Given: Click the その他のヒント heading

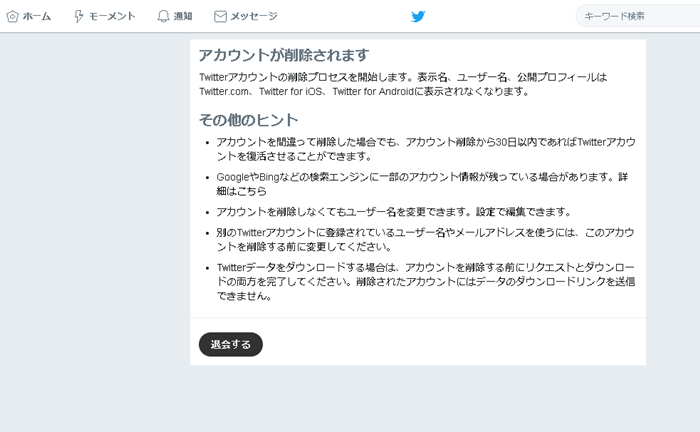Looking at the screenshot, I should [248, 120].
